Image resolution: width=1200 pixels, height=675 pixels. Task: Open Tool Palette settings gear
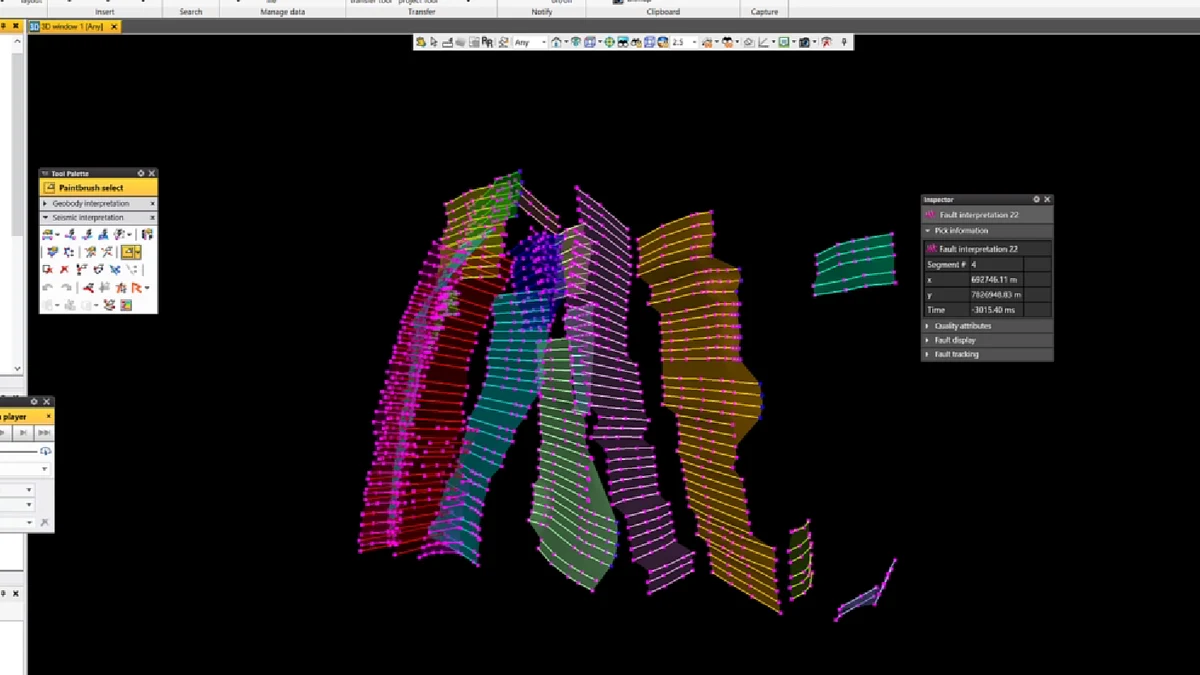click(x=141, y=173)
